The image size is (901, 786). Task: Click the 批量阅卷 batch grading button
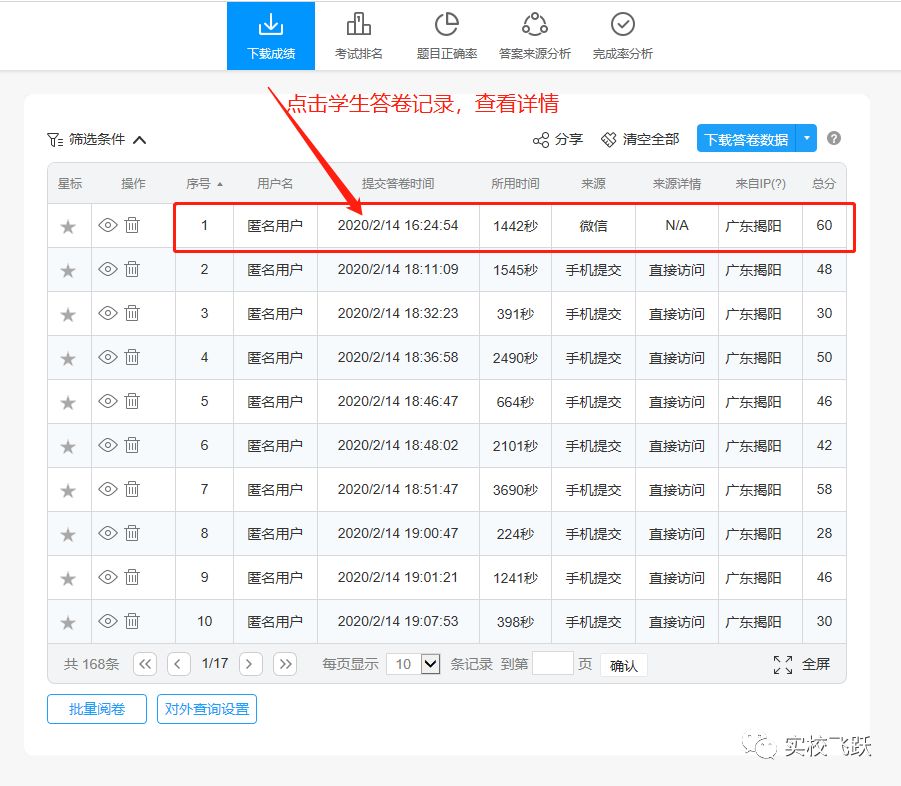(96, 709)
